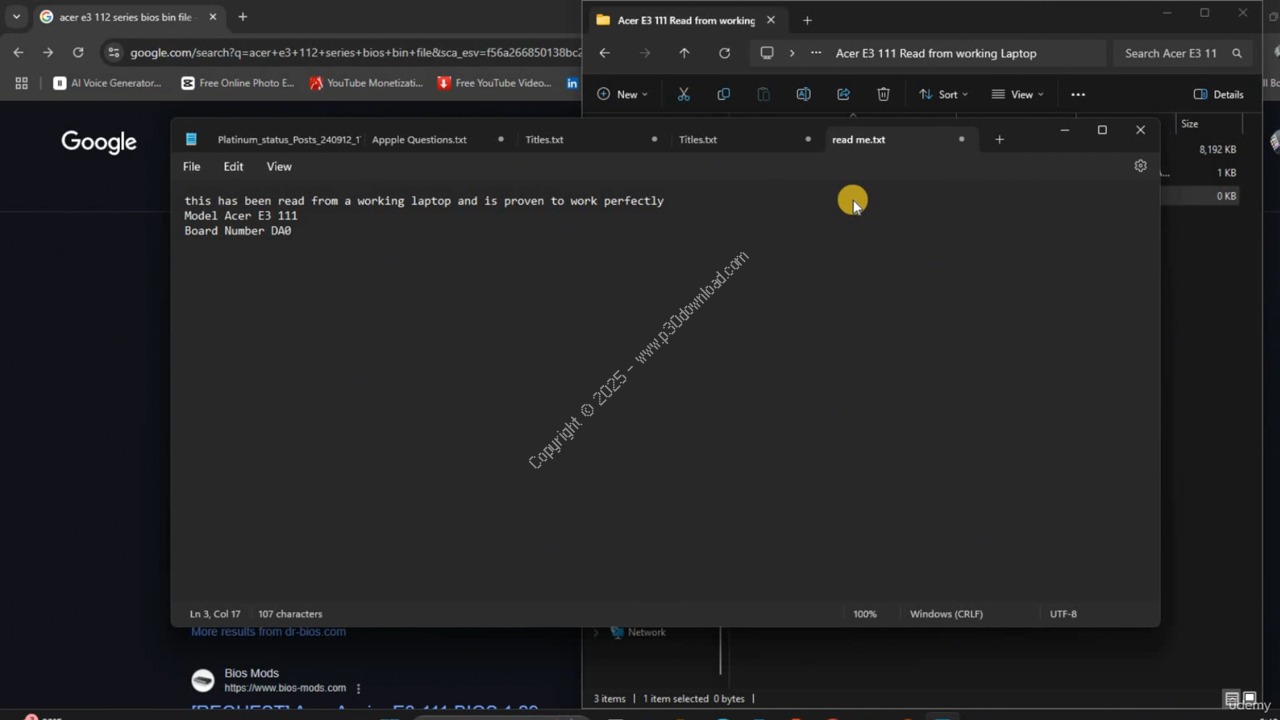Screen dimensions: 1280x720
Task: Open Chrome tab search dropdown
Action: [x=16, y=17]
